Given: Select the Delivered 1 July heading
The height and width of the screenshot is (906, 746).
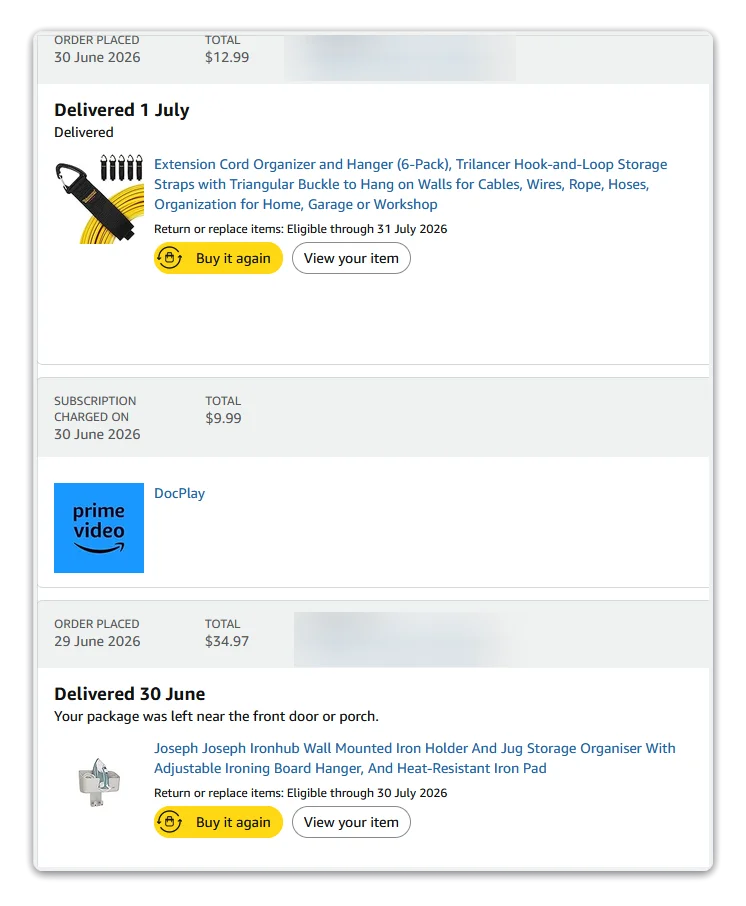Looking at the screenshot, I should [122, 110].
